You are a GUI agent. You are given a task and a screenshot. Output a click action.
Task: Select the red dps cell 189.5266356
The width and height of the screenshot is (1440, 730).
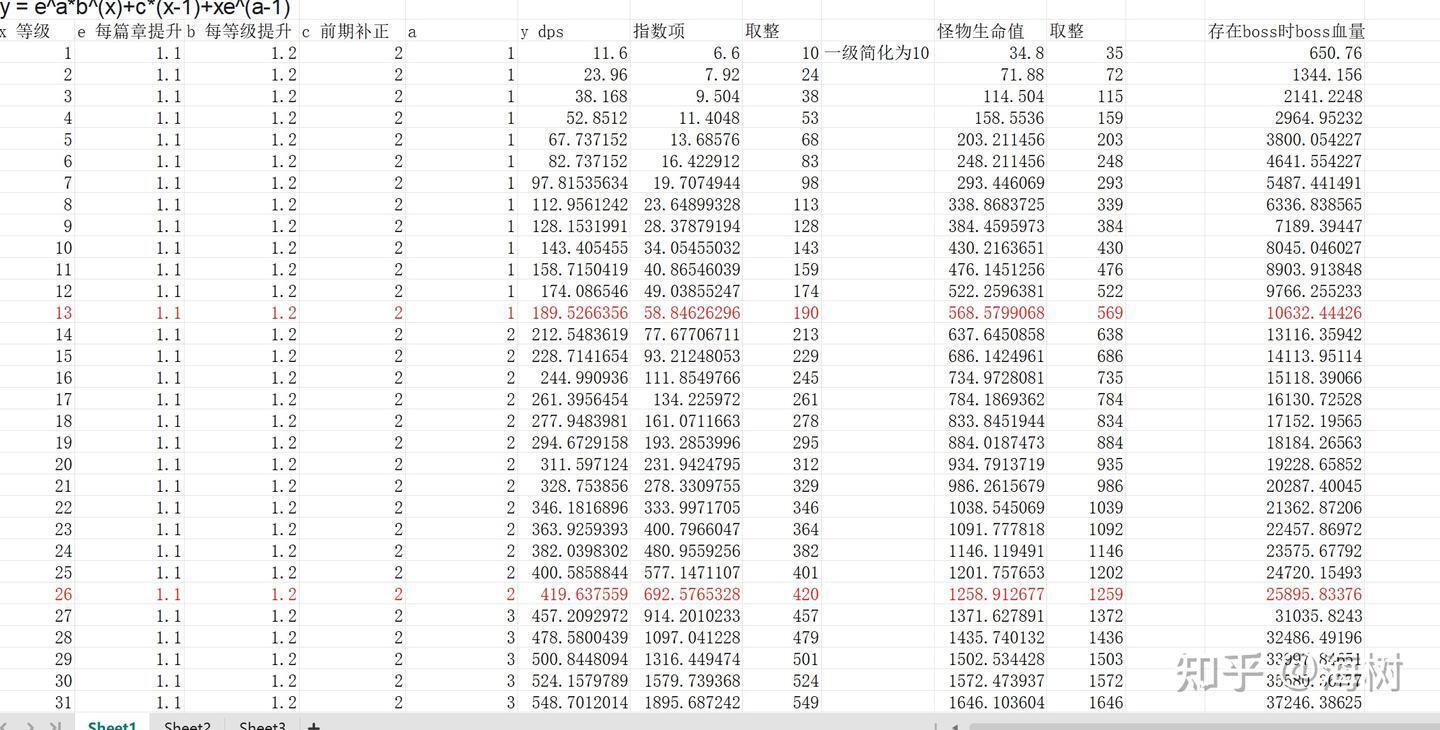[x=574, y=313]
